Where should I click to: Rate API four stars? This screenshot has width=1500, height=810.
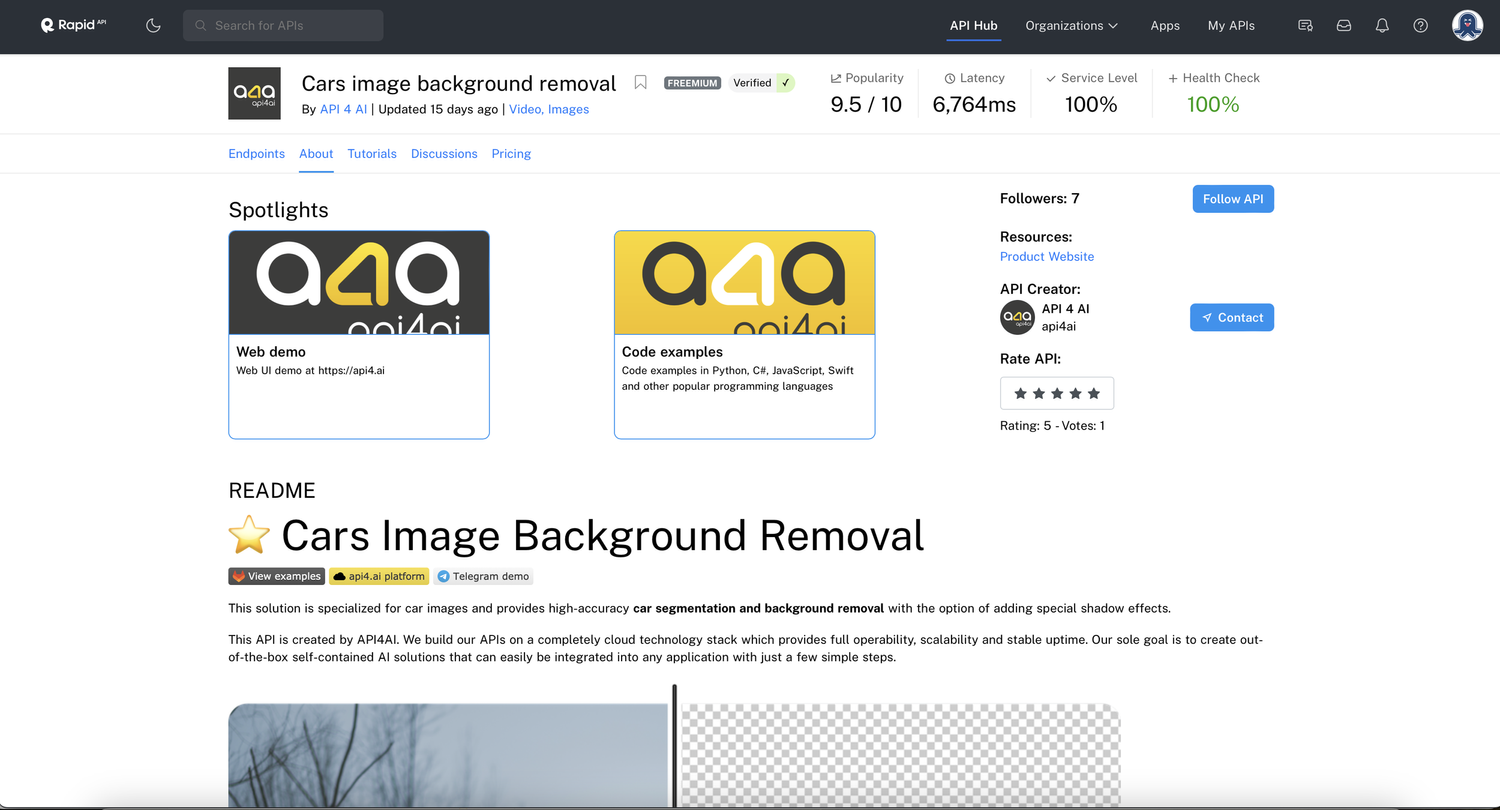1076,393
